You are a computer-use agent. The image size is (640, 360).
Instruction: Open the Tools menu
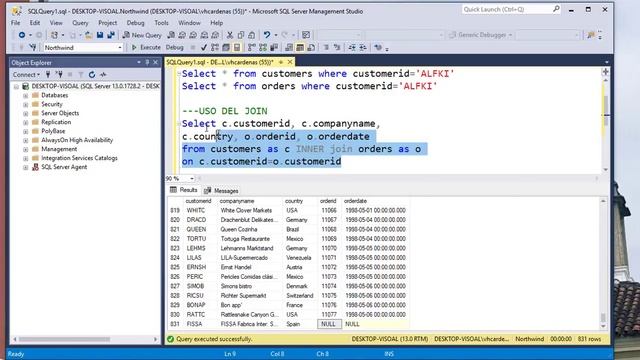[x=161, y=23]
